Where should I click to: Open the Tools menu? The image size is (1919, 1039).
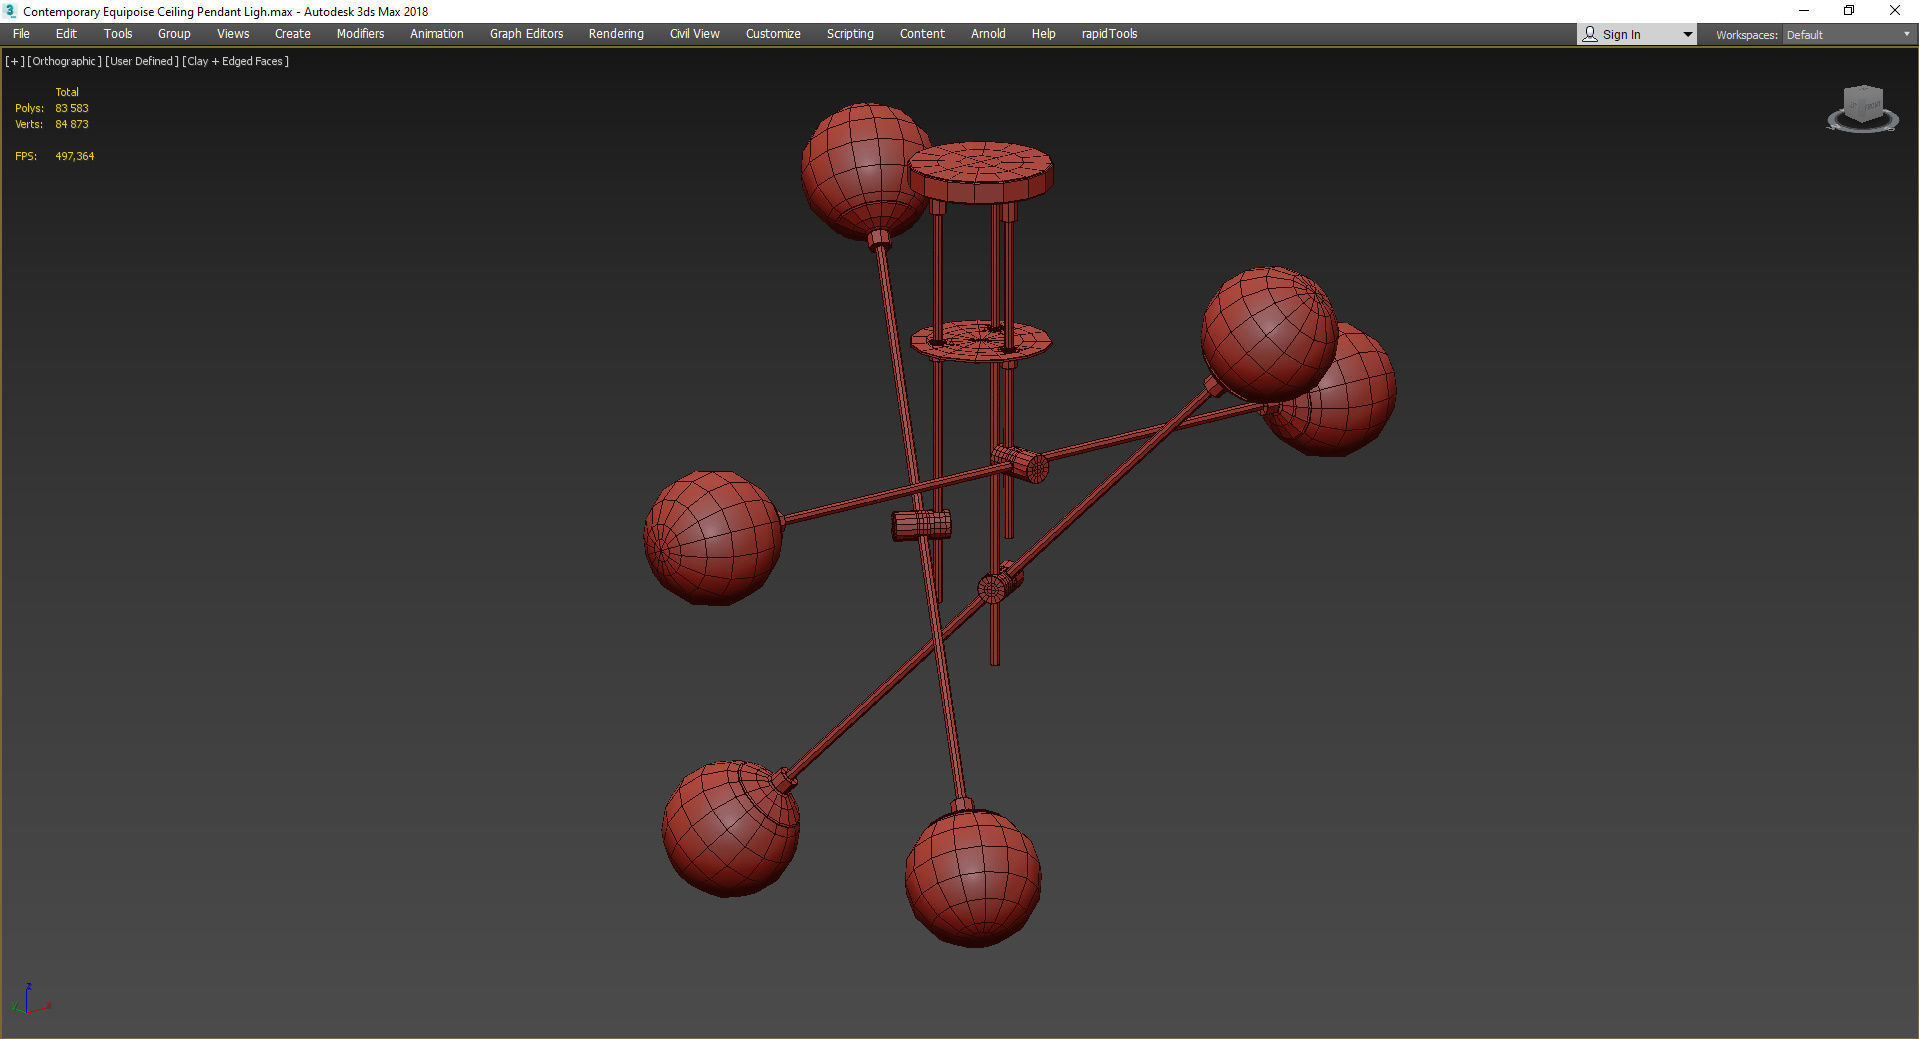click(x=118, y=34)
